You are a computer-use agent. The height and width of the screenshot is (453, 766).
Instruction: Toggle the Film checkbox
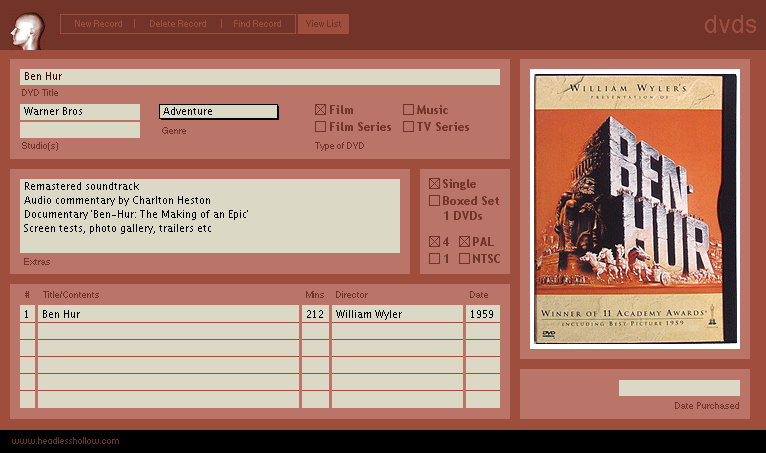click(x=320, y=110)
